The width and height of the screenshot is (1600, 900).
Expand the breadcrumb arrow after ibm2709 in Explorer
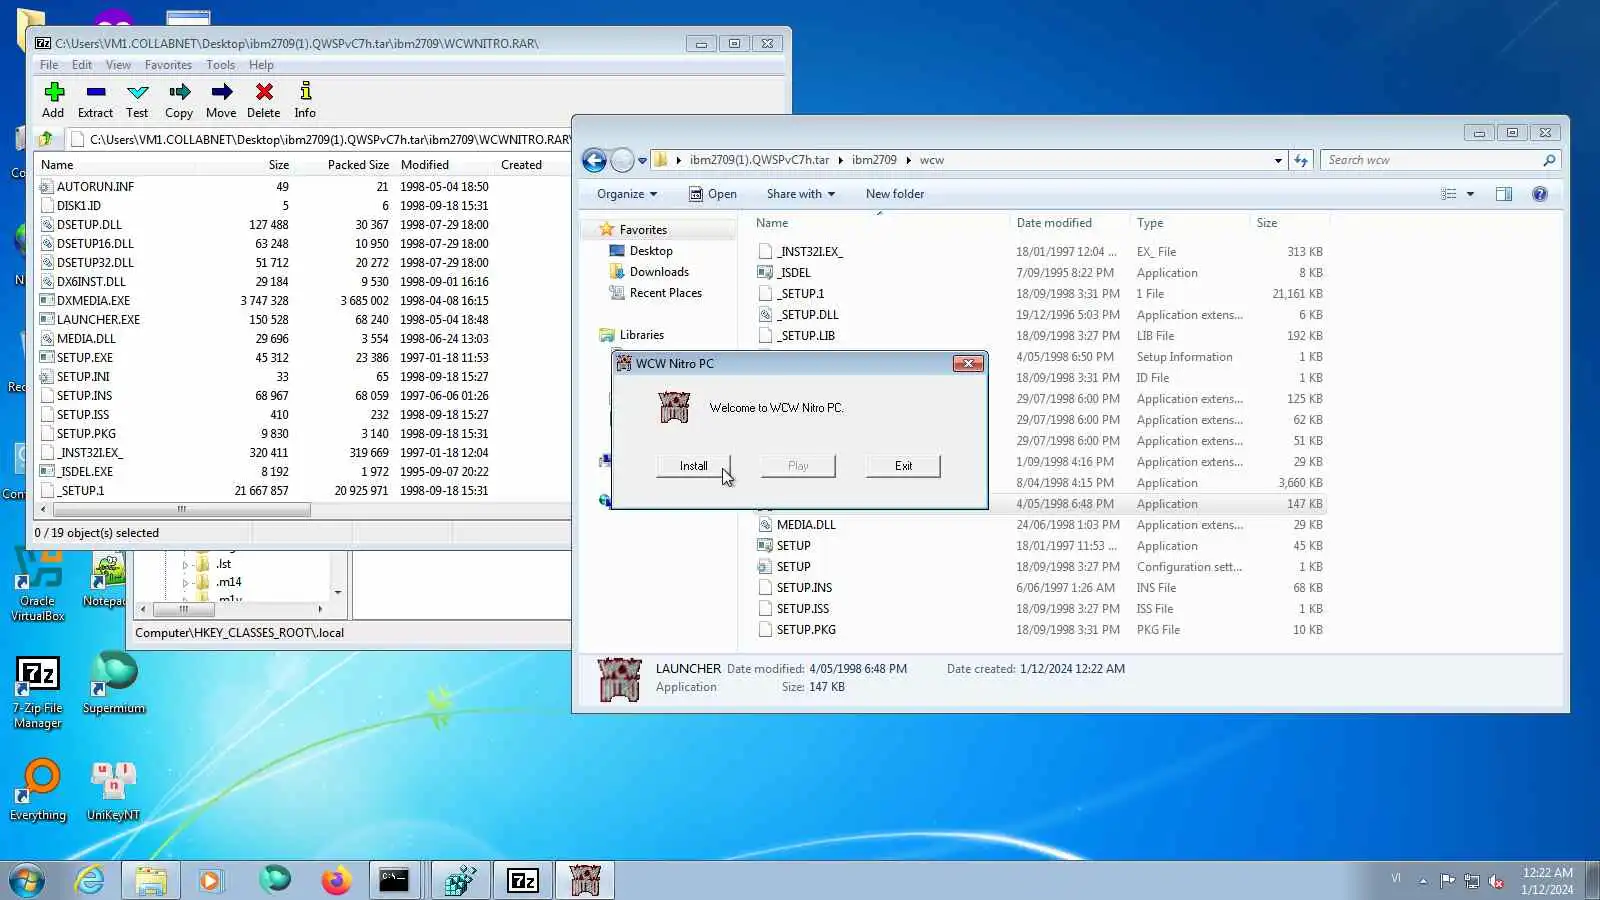coord(908,160)
